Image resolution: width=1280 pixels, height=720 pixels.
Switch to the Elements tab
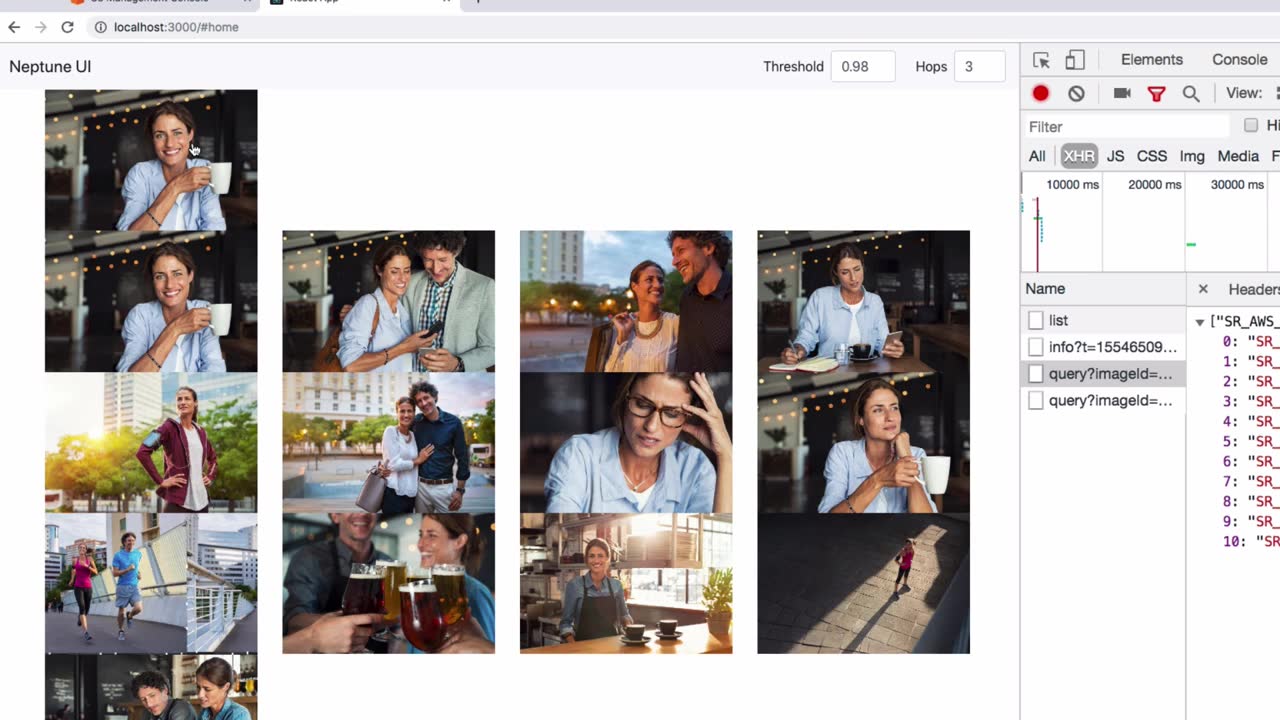(x=1151, y=60)
